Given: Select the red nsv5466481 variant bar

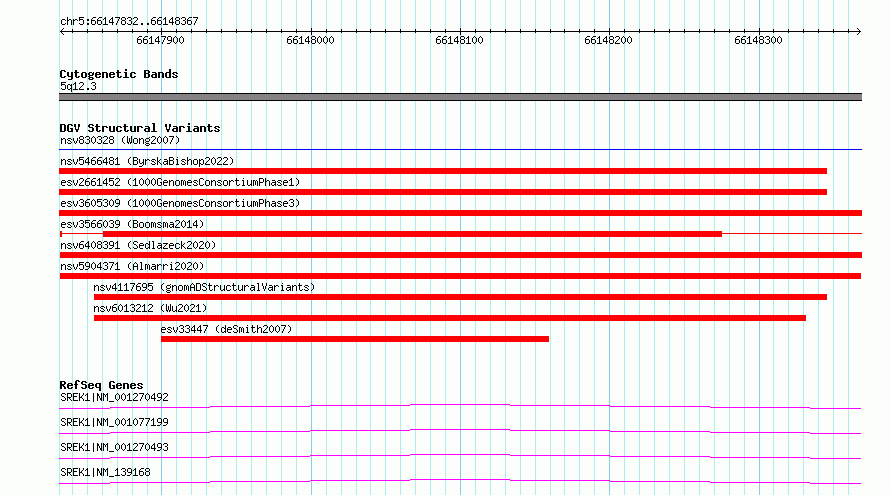Looking at the screenshot, I should (443, 171).
